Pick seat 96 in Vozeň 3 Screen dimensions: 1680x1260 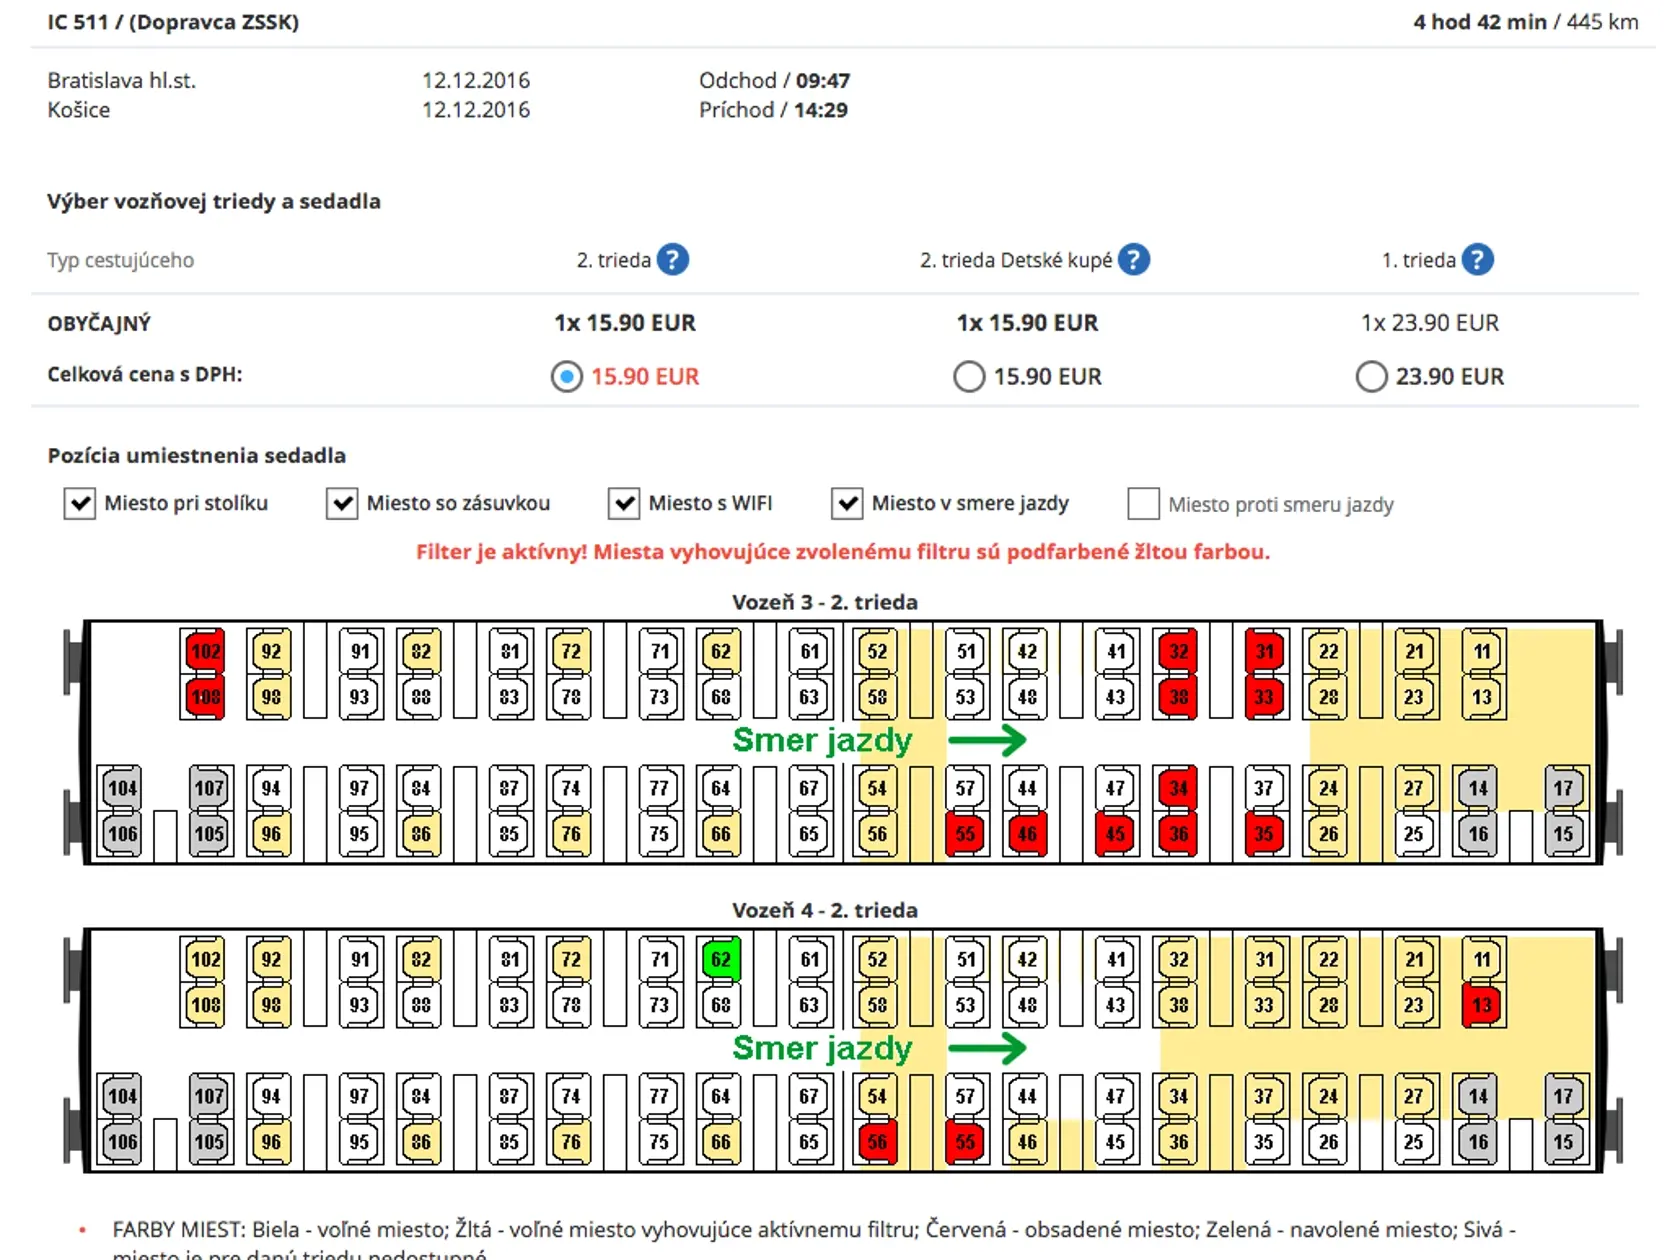tap(270, 833)
